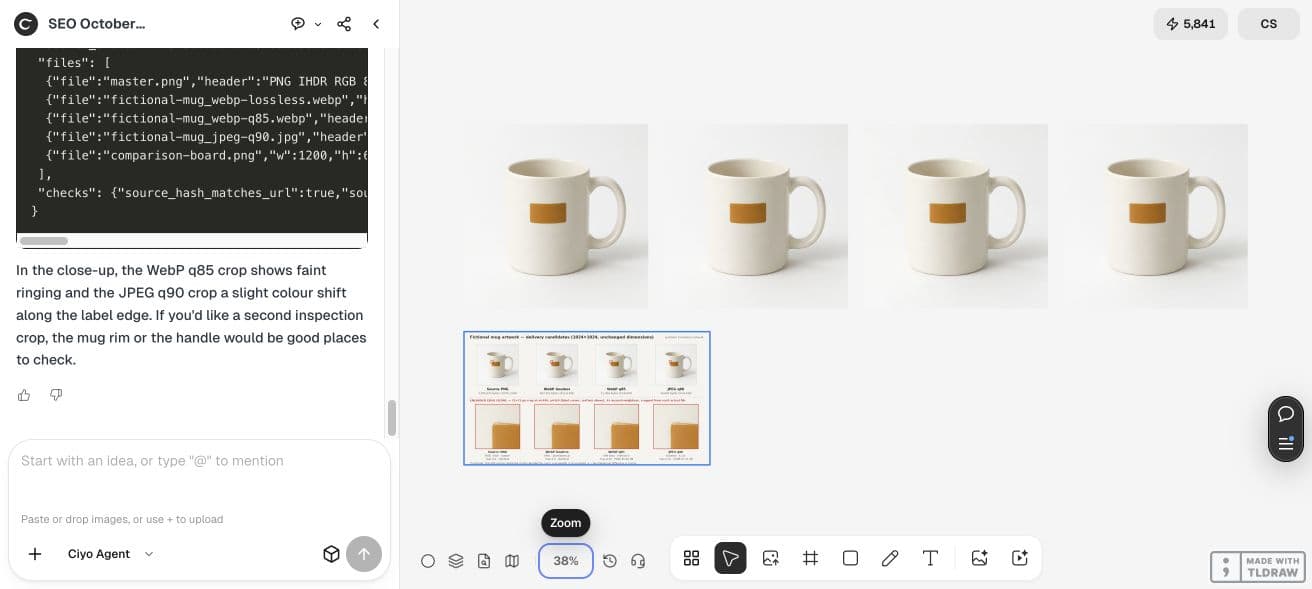Open the layers stack icon
The width and height of the screenshot is (1312, 589).
(456, 561)
